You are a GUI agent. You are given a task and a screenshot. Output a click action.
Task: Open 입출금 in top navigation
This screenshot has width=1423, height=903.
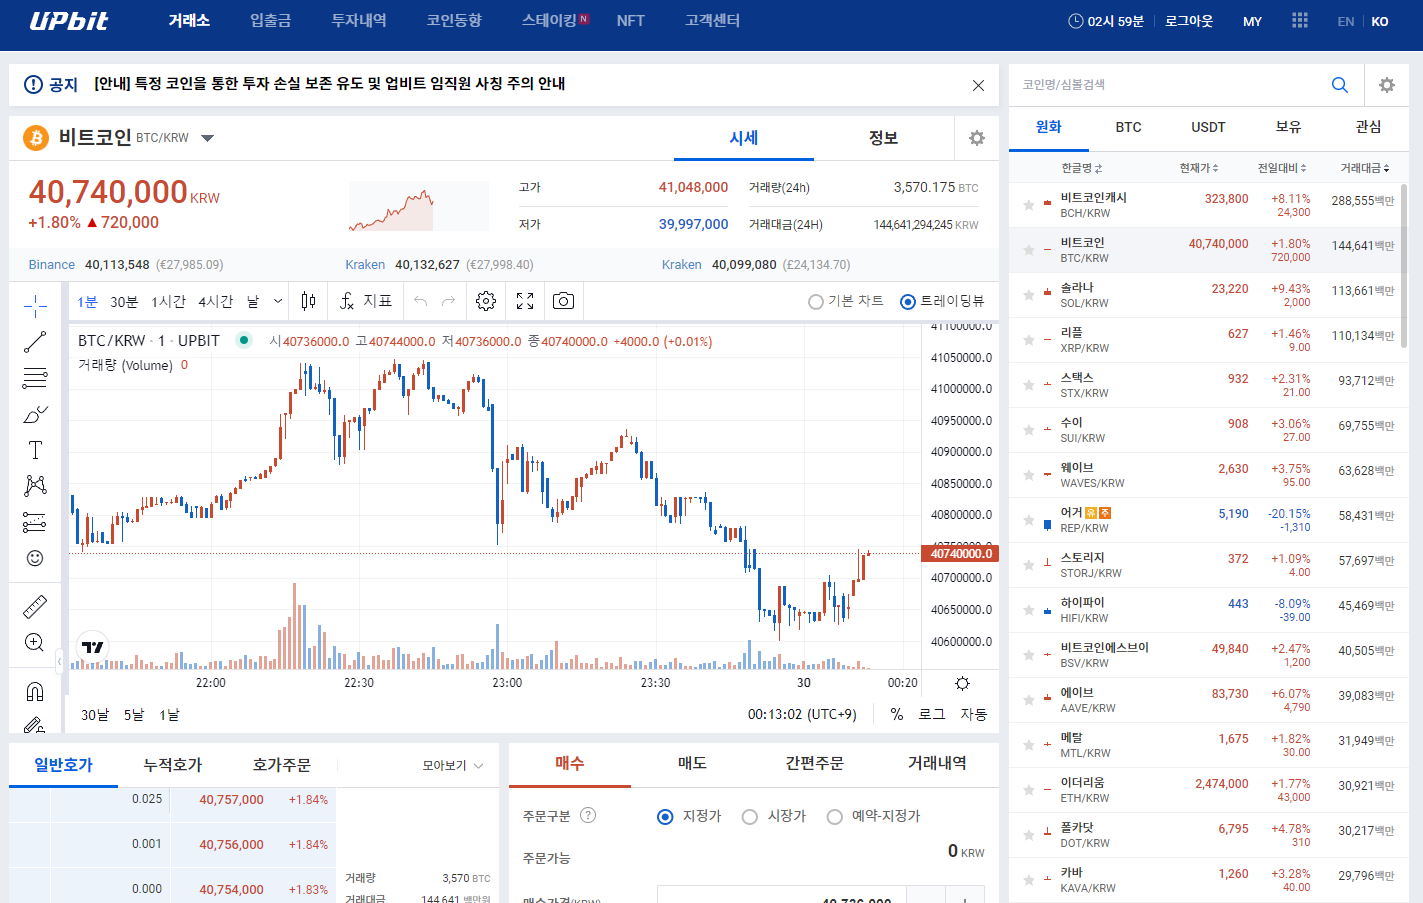[270, 20]
